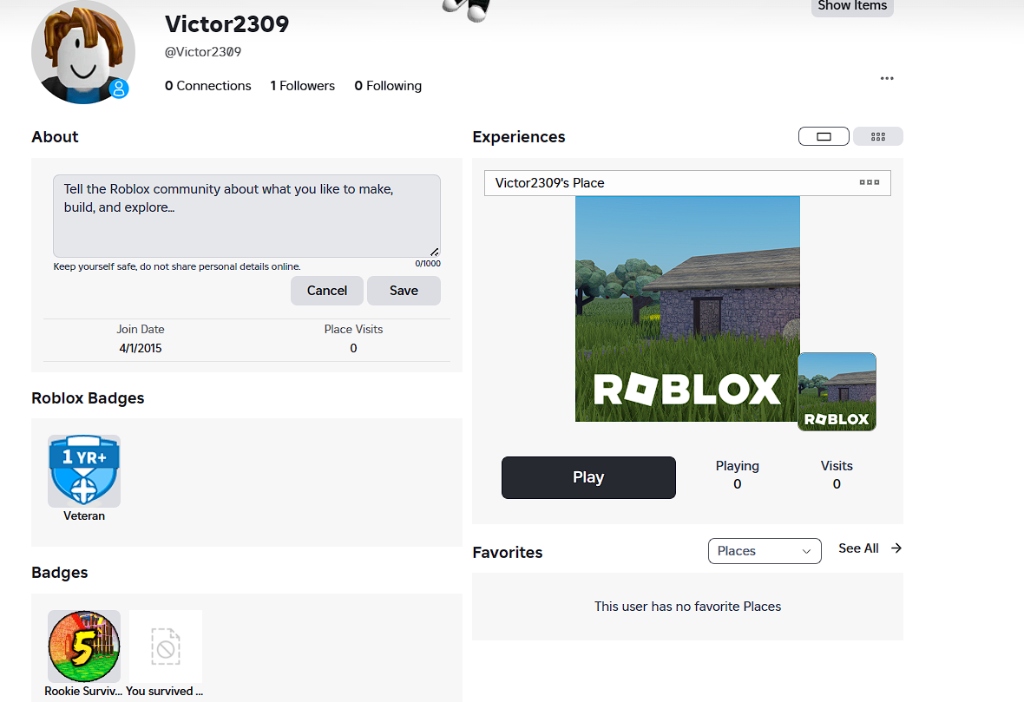The image size is (1024, 702).
Task: Click the small Roblox place thumbnail
Action: click(x=837, y=391)
